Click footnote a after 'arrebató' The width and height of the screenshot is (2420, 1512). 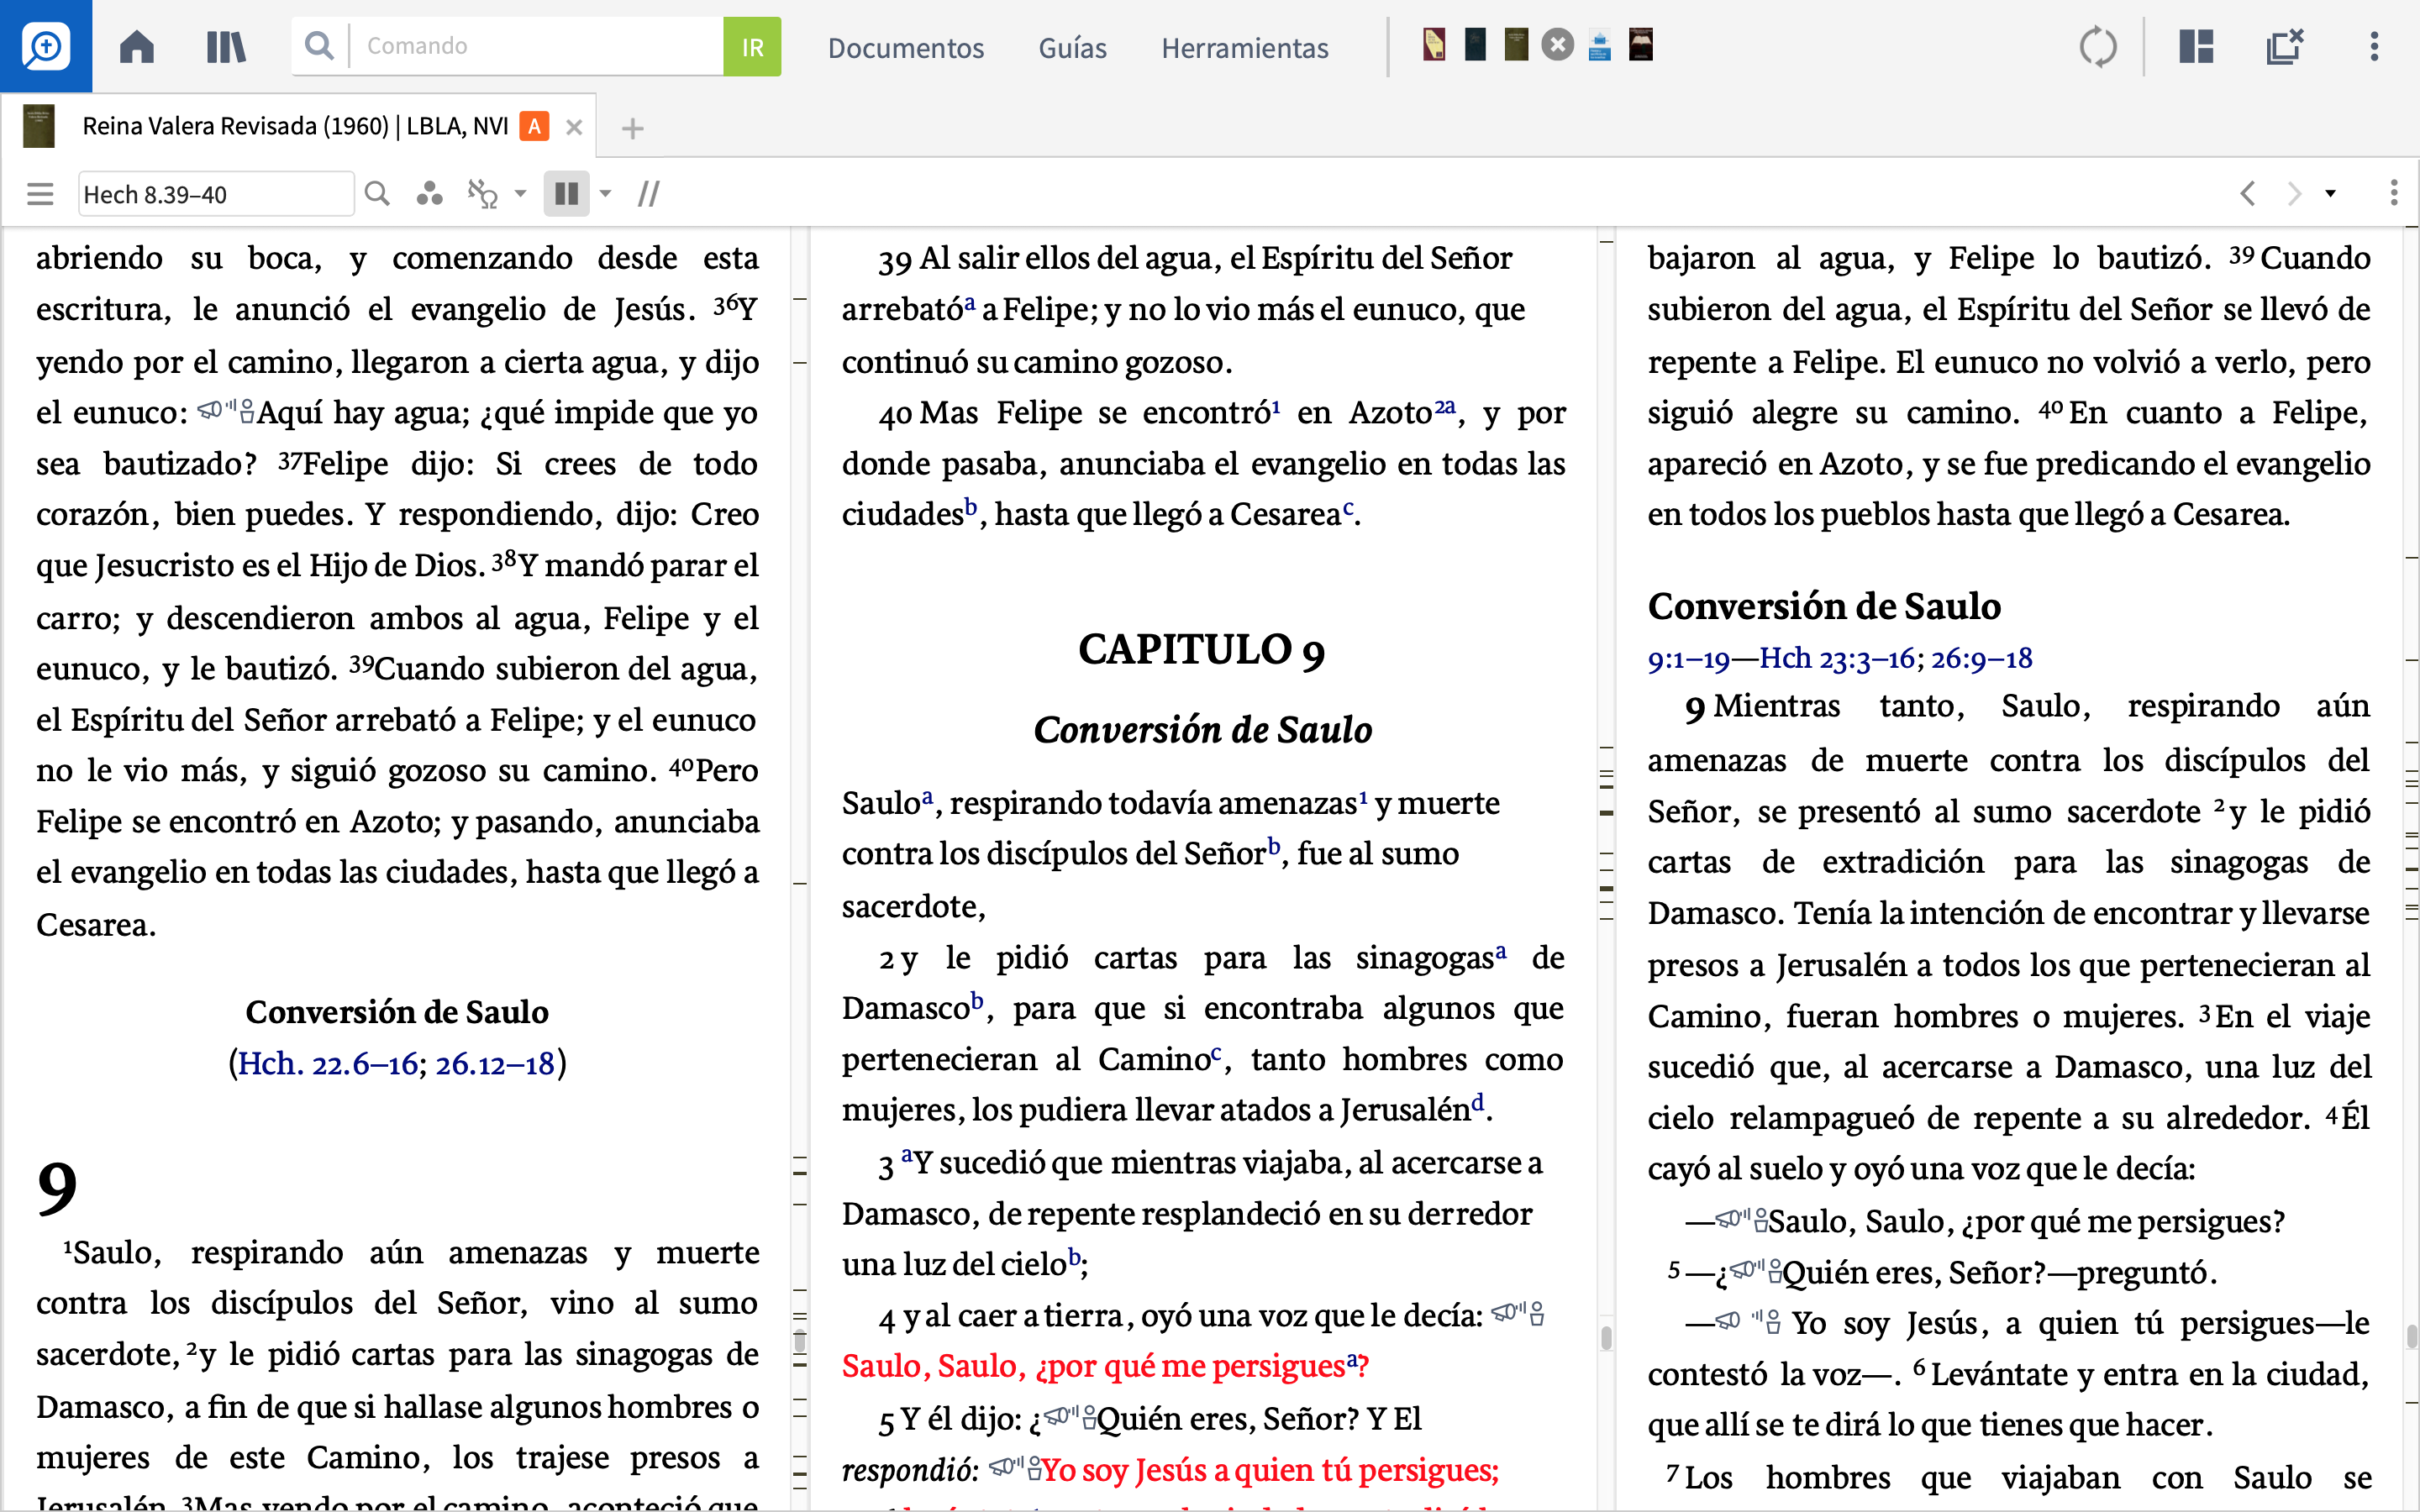(970, 302)
